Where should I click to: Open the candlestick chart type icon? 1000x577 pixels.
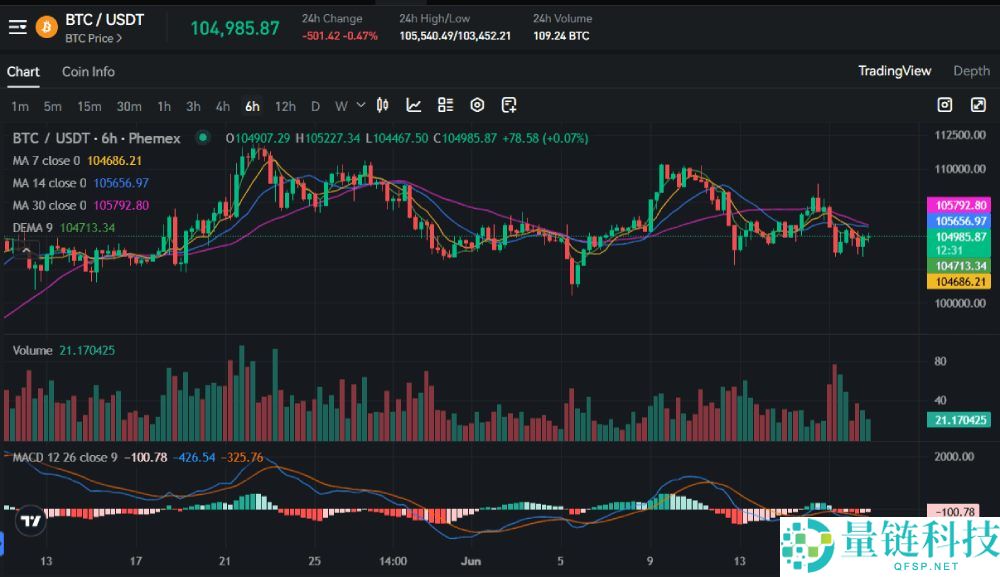(383, 105)
